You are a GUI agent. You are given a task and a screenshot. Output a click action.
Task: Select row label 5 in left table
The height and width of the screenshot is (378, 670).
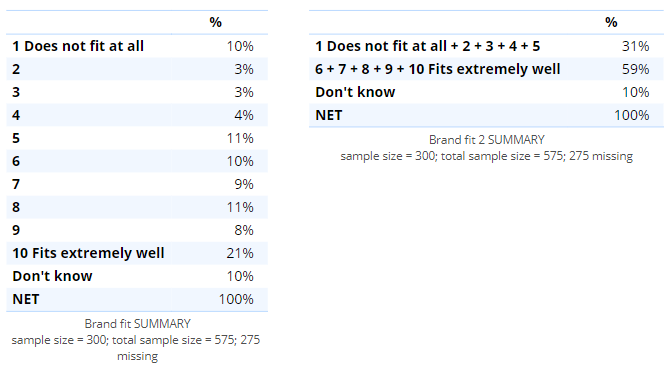[16, 138]
